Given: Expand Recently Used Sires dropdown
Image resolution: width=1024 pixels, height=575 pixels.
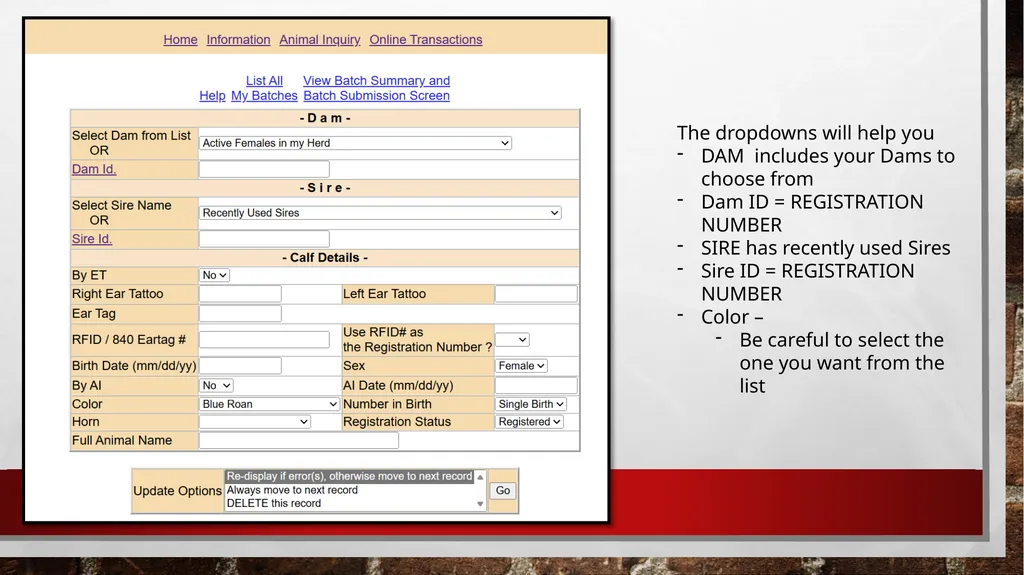Looking at the screenshot, I should [x=380, y=213].
